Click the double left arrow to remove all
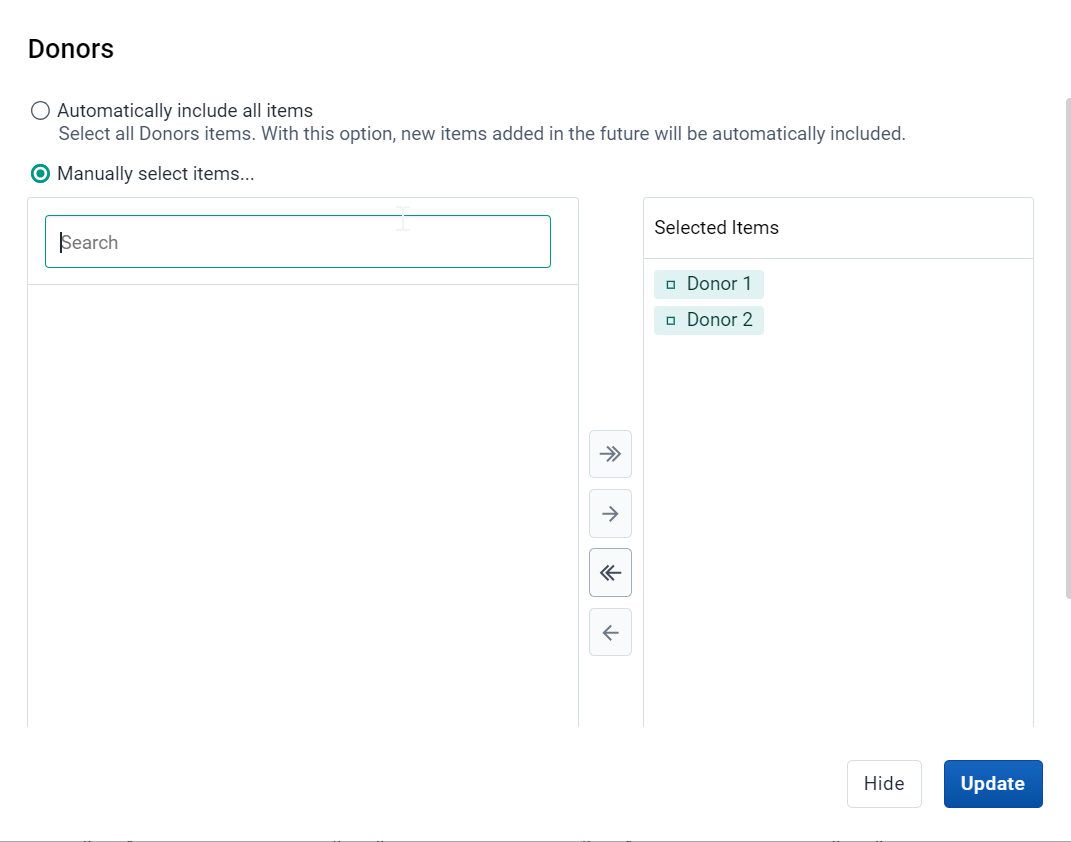This screenshot has width=1071, height=842. (x=610, y=572)
